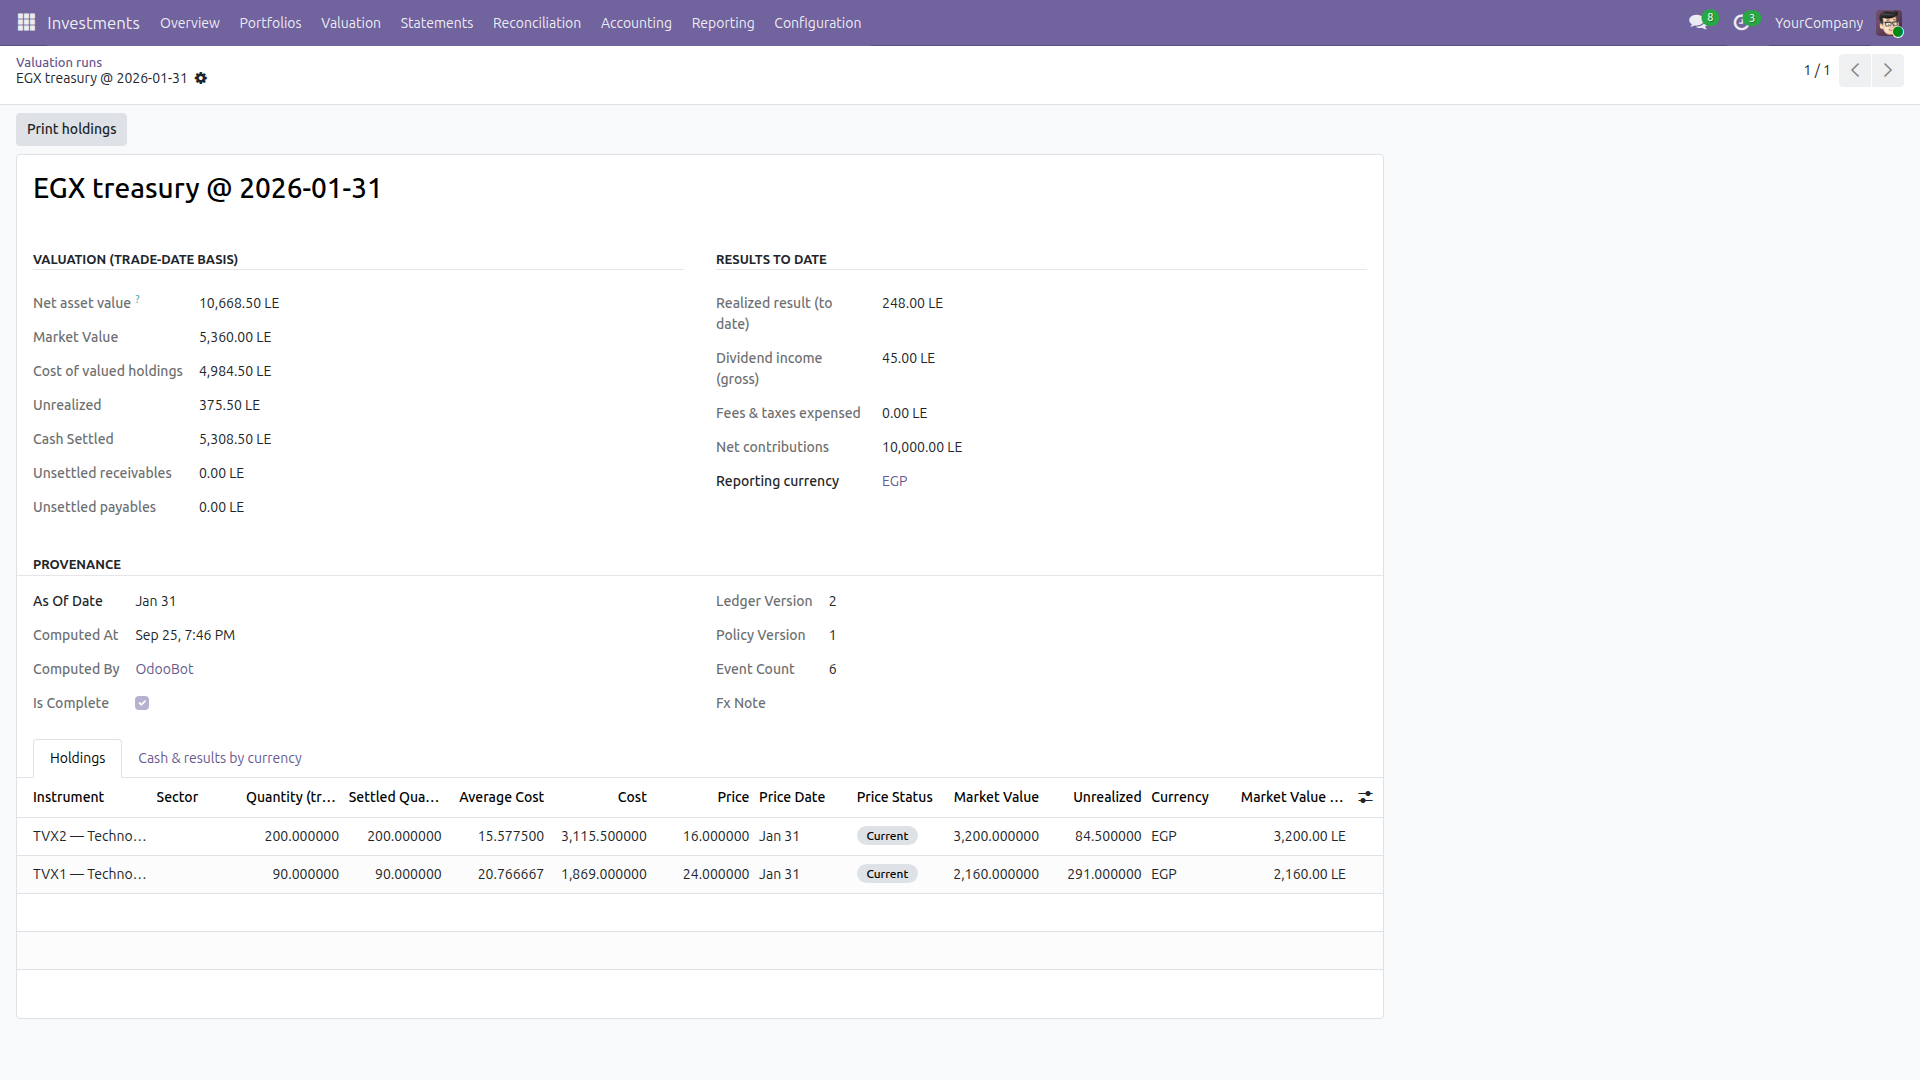Open the conversations messages icon

(x=1698, y=22)
